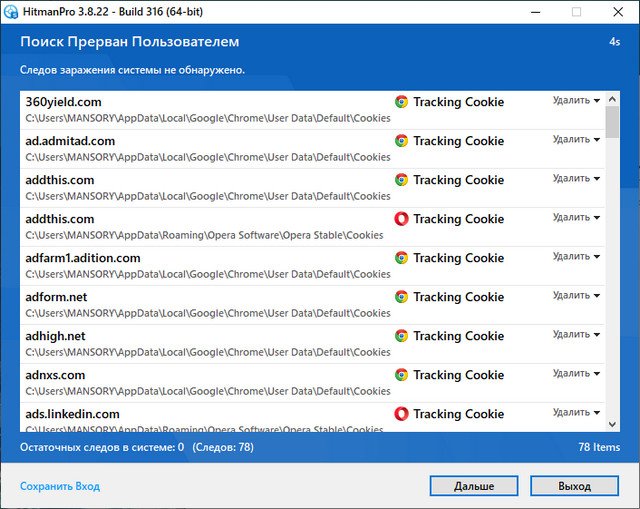
Task: Click the Остаточных следов в системе status
Action: [x=102, y=447]
